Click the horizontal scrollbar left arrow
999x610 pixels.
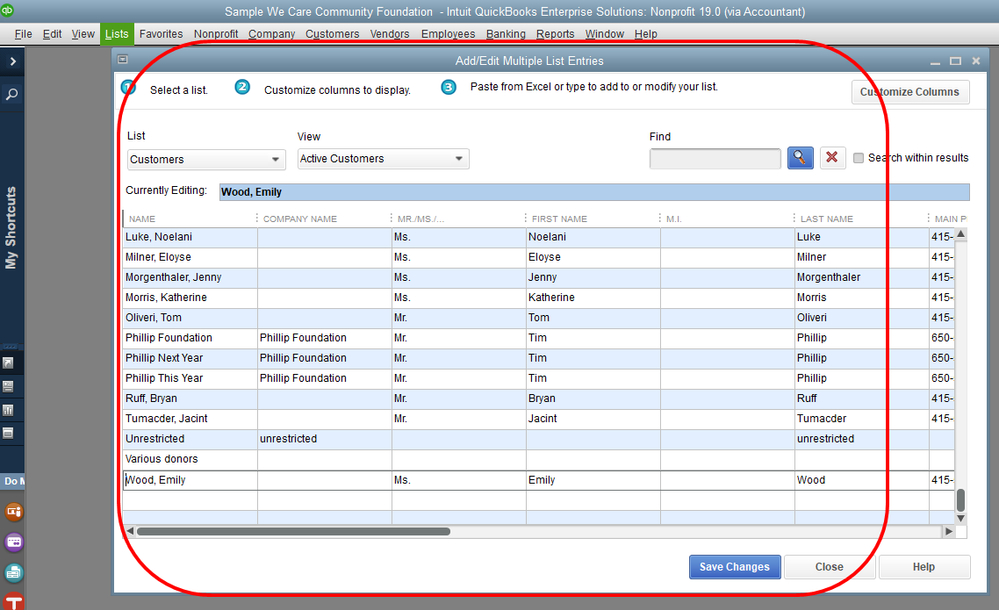tap(129, 531)
